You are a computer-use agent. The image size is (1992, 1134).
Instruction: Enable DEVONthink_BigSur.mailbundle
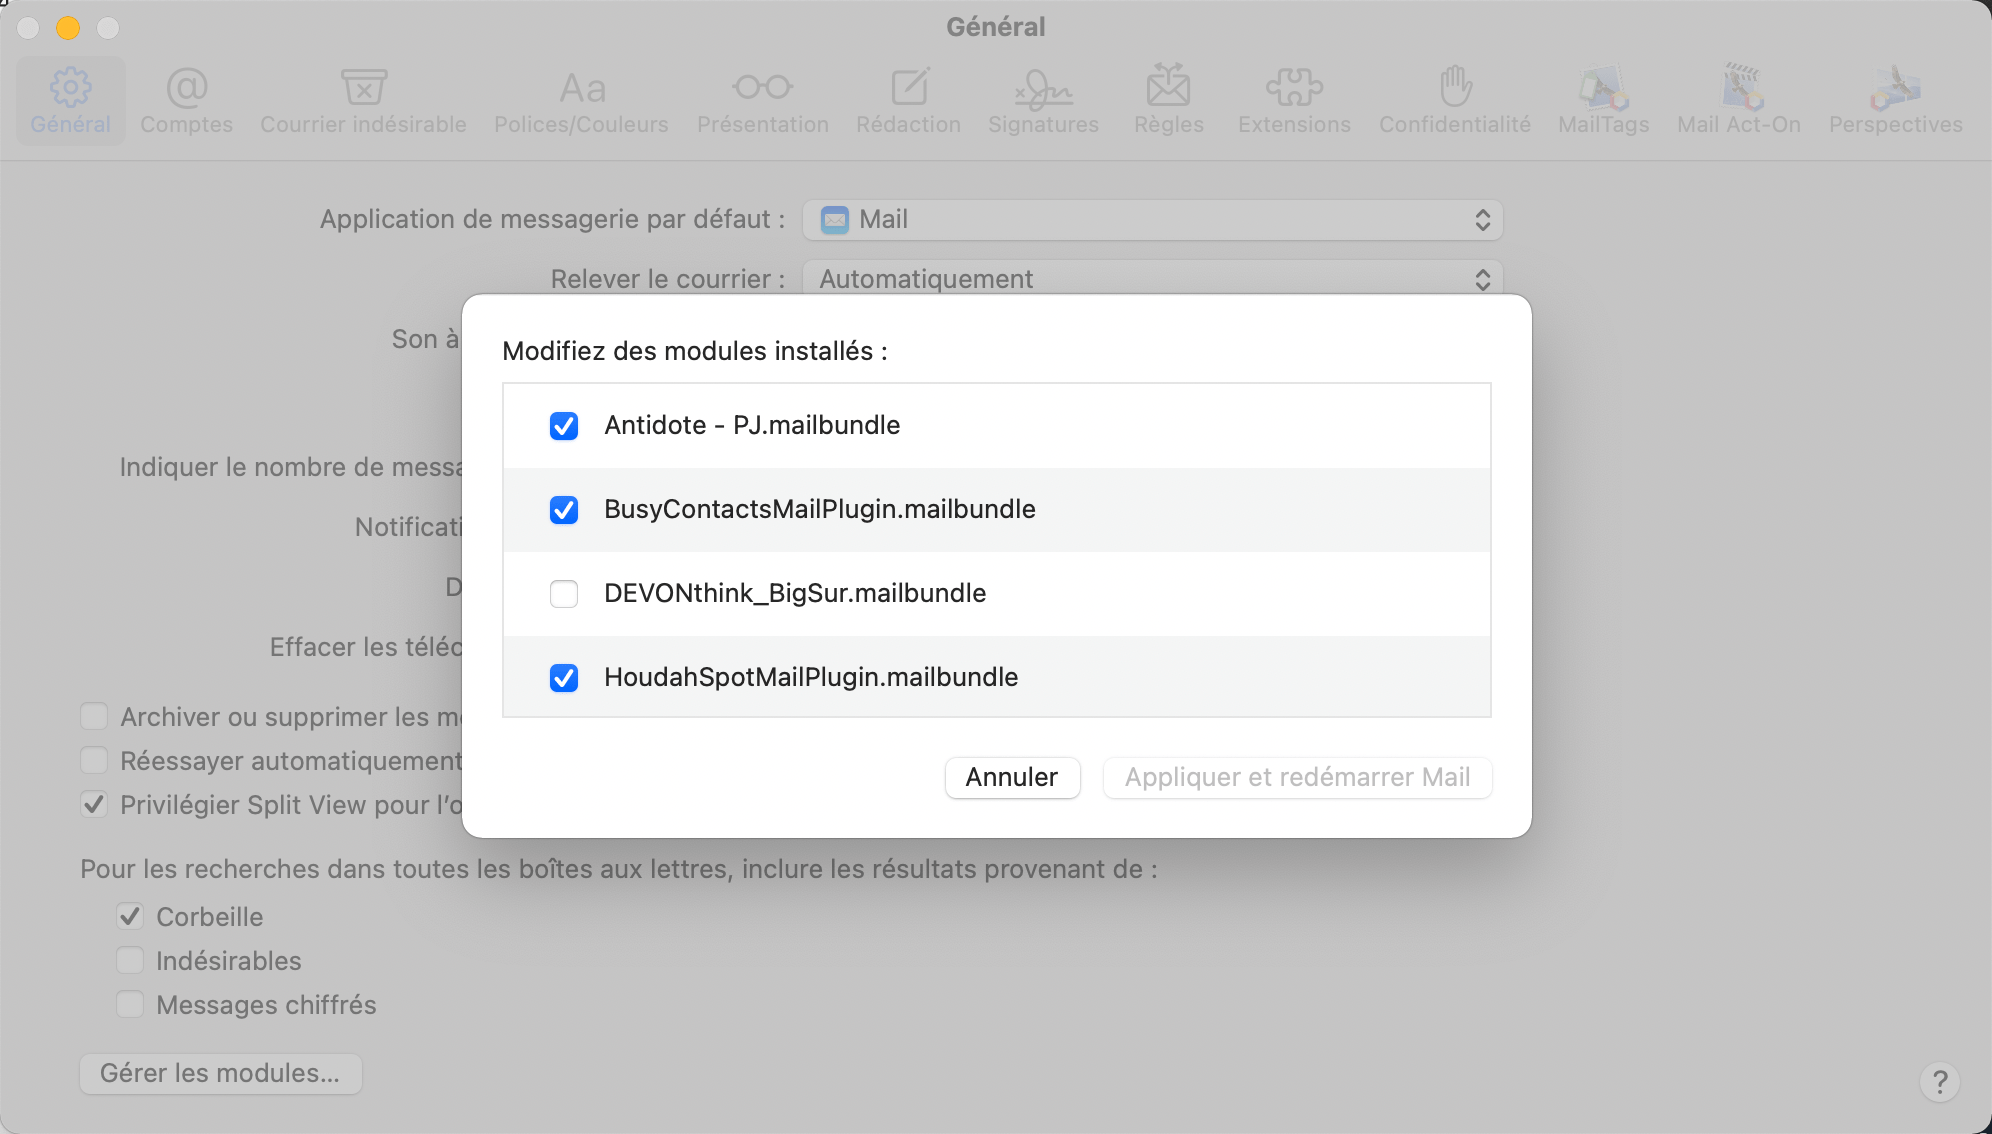pyautogui.click(x=564, y=594)
